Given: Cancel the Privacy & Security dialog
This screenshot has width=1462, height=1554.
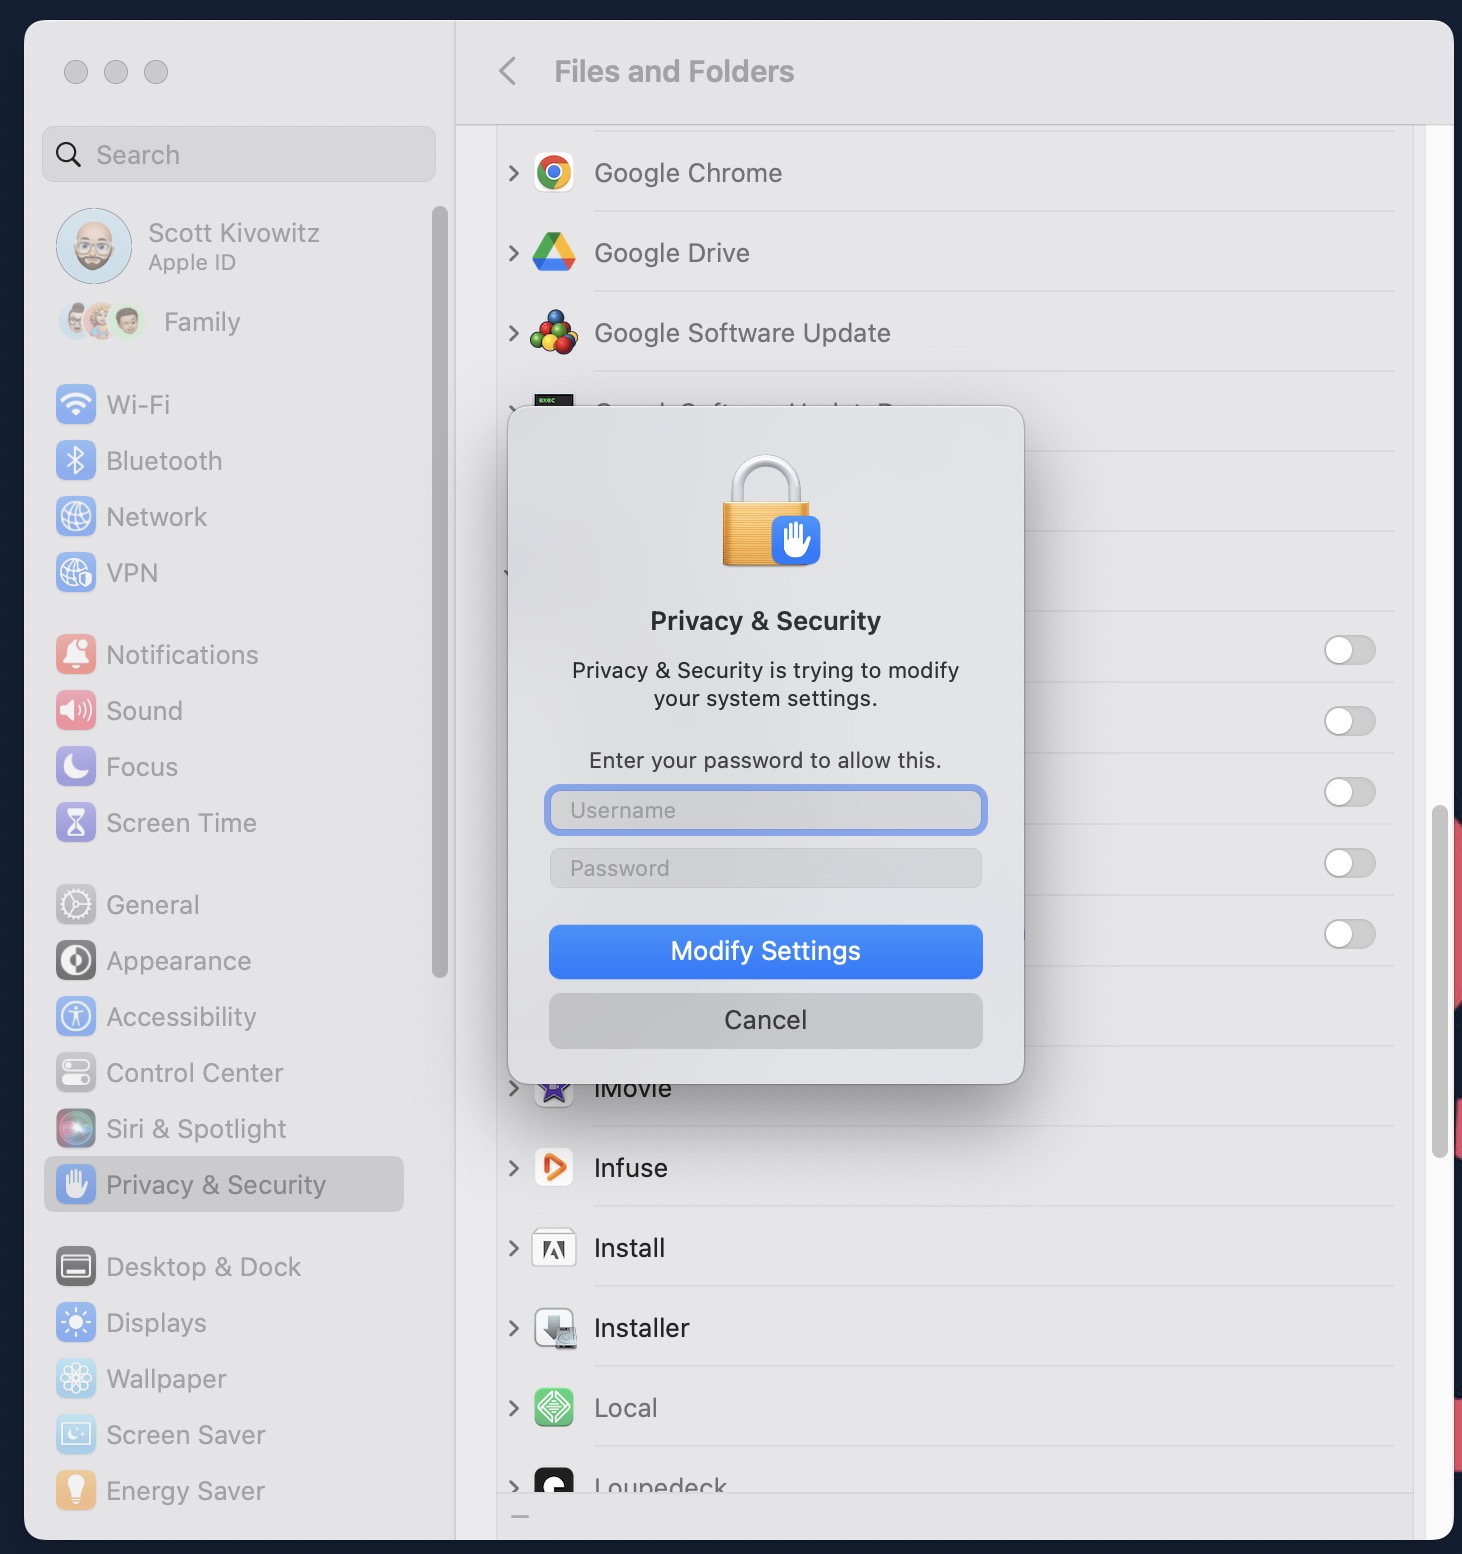Looking at the screenshot, I should (765, 1020).
